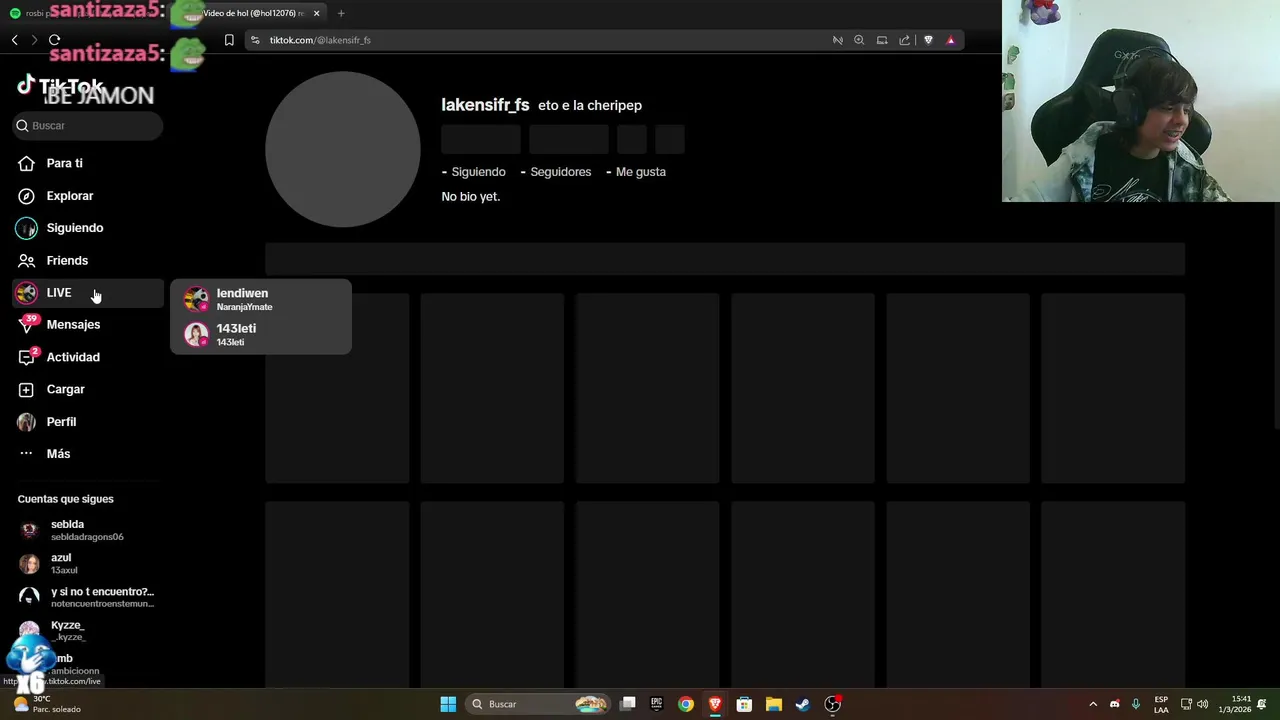The width and height of the screenshot is (1280, 720).
Task: Open ESP LAA language switcher
Action: tap(1161, 704)
